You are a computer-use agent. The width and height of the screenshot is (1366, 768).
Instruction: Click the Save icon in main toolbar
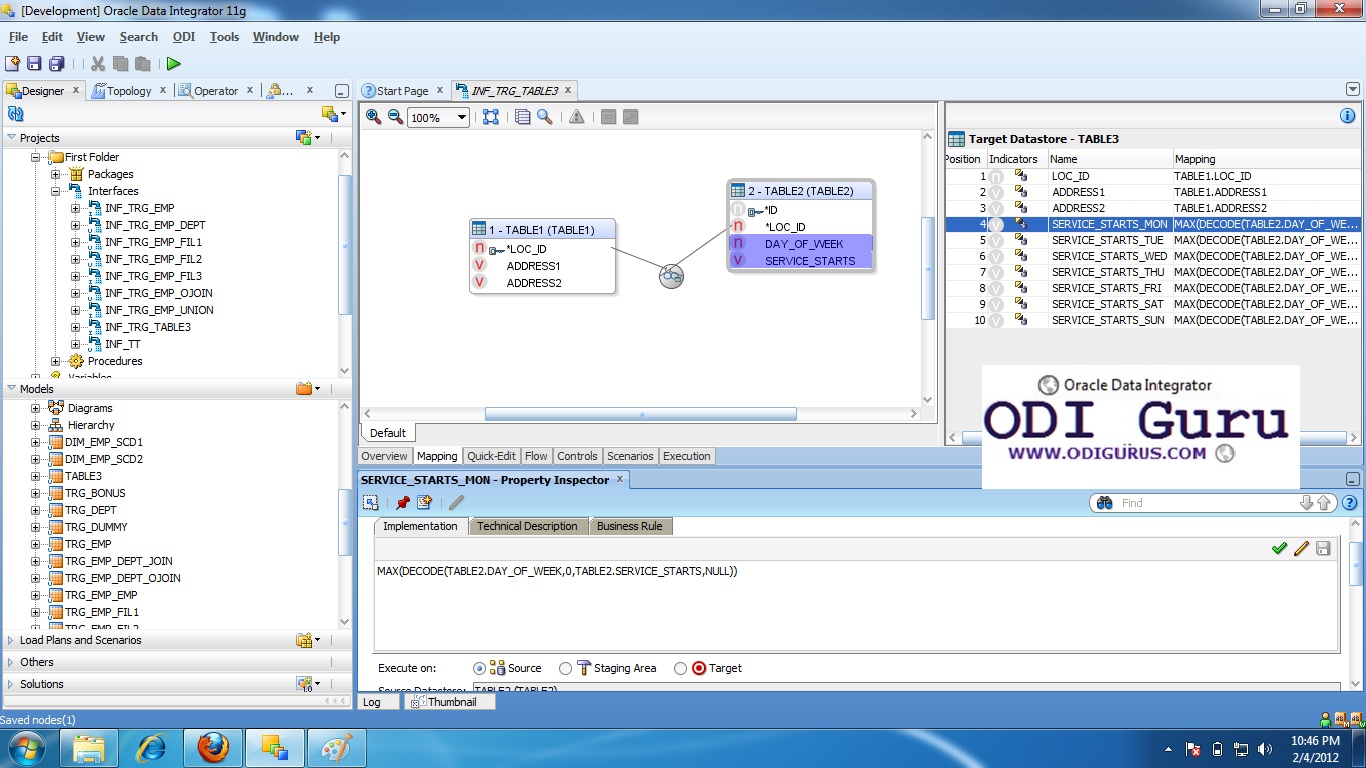click(x=35, y=63)
